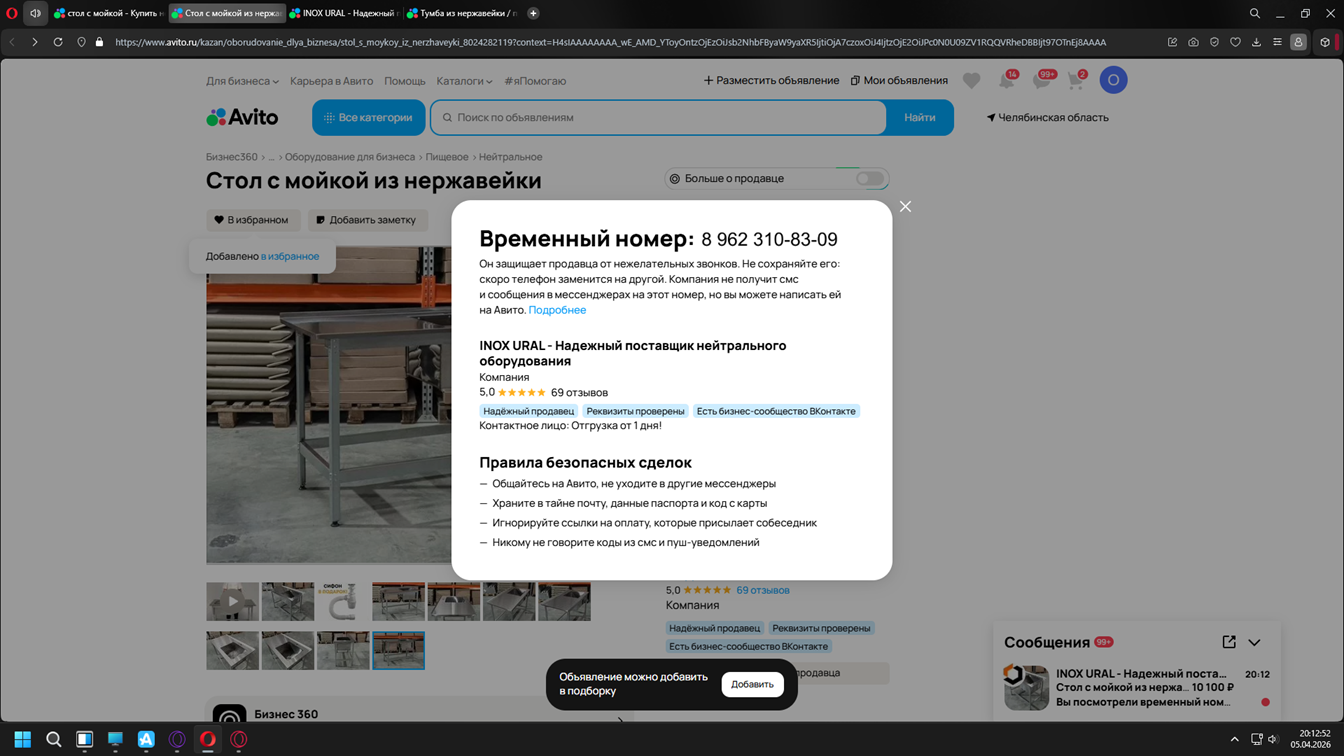Select the siphon gift thumbnail
This screenshot has height=756, width=1344.
pyautogui.click(x=343, y=602)
